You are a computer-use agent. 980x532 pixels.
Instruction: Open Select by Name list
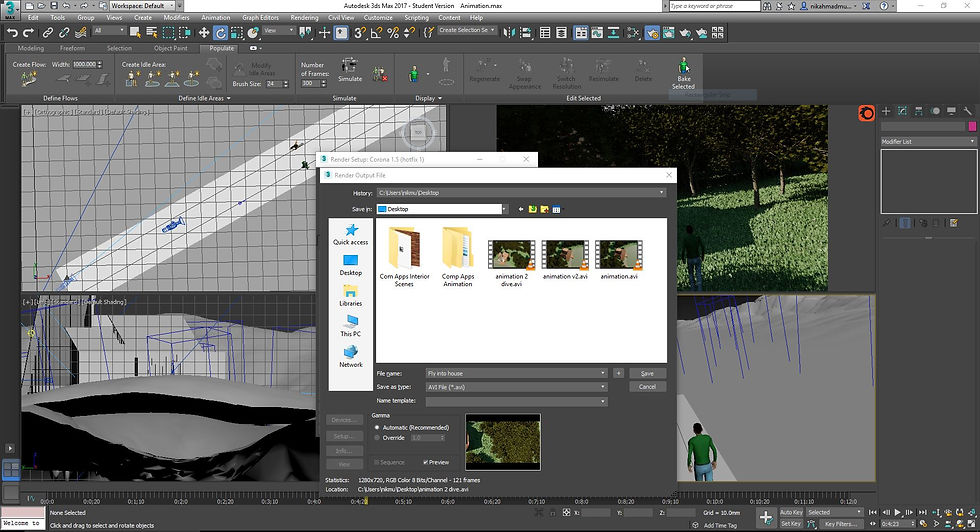click(x=151, y=33)
